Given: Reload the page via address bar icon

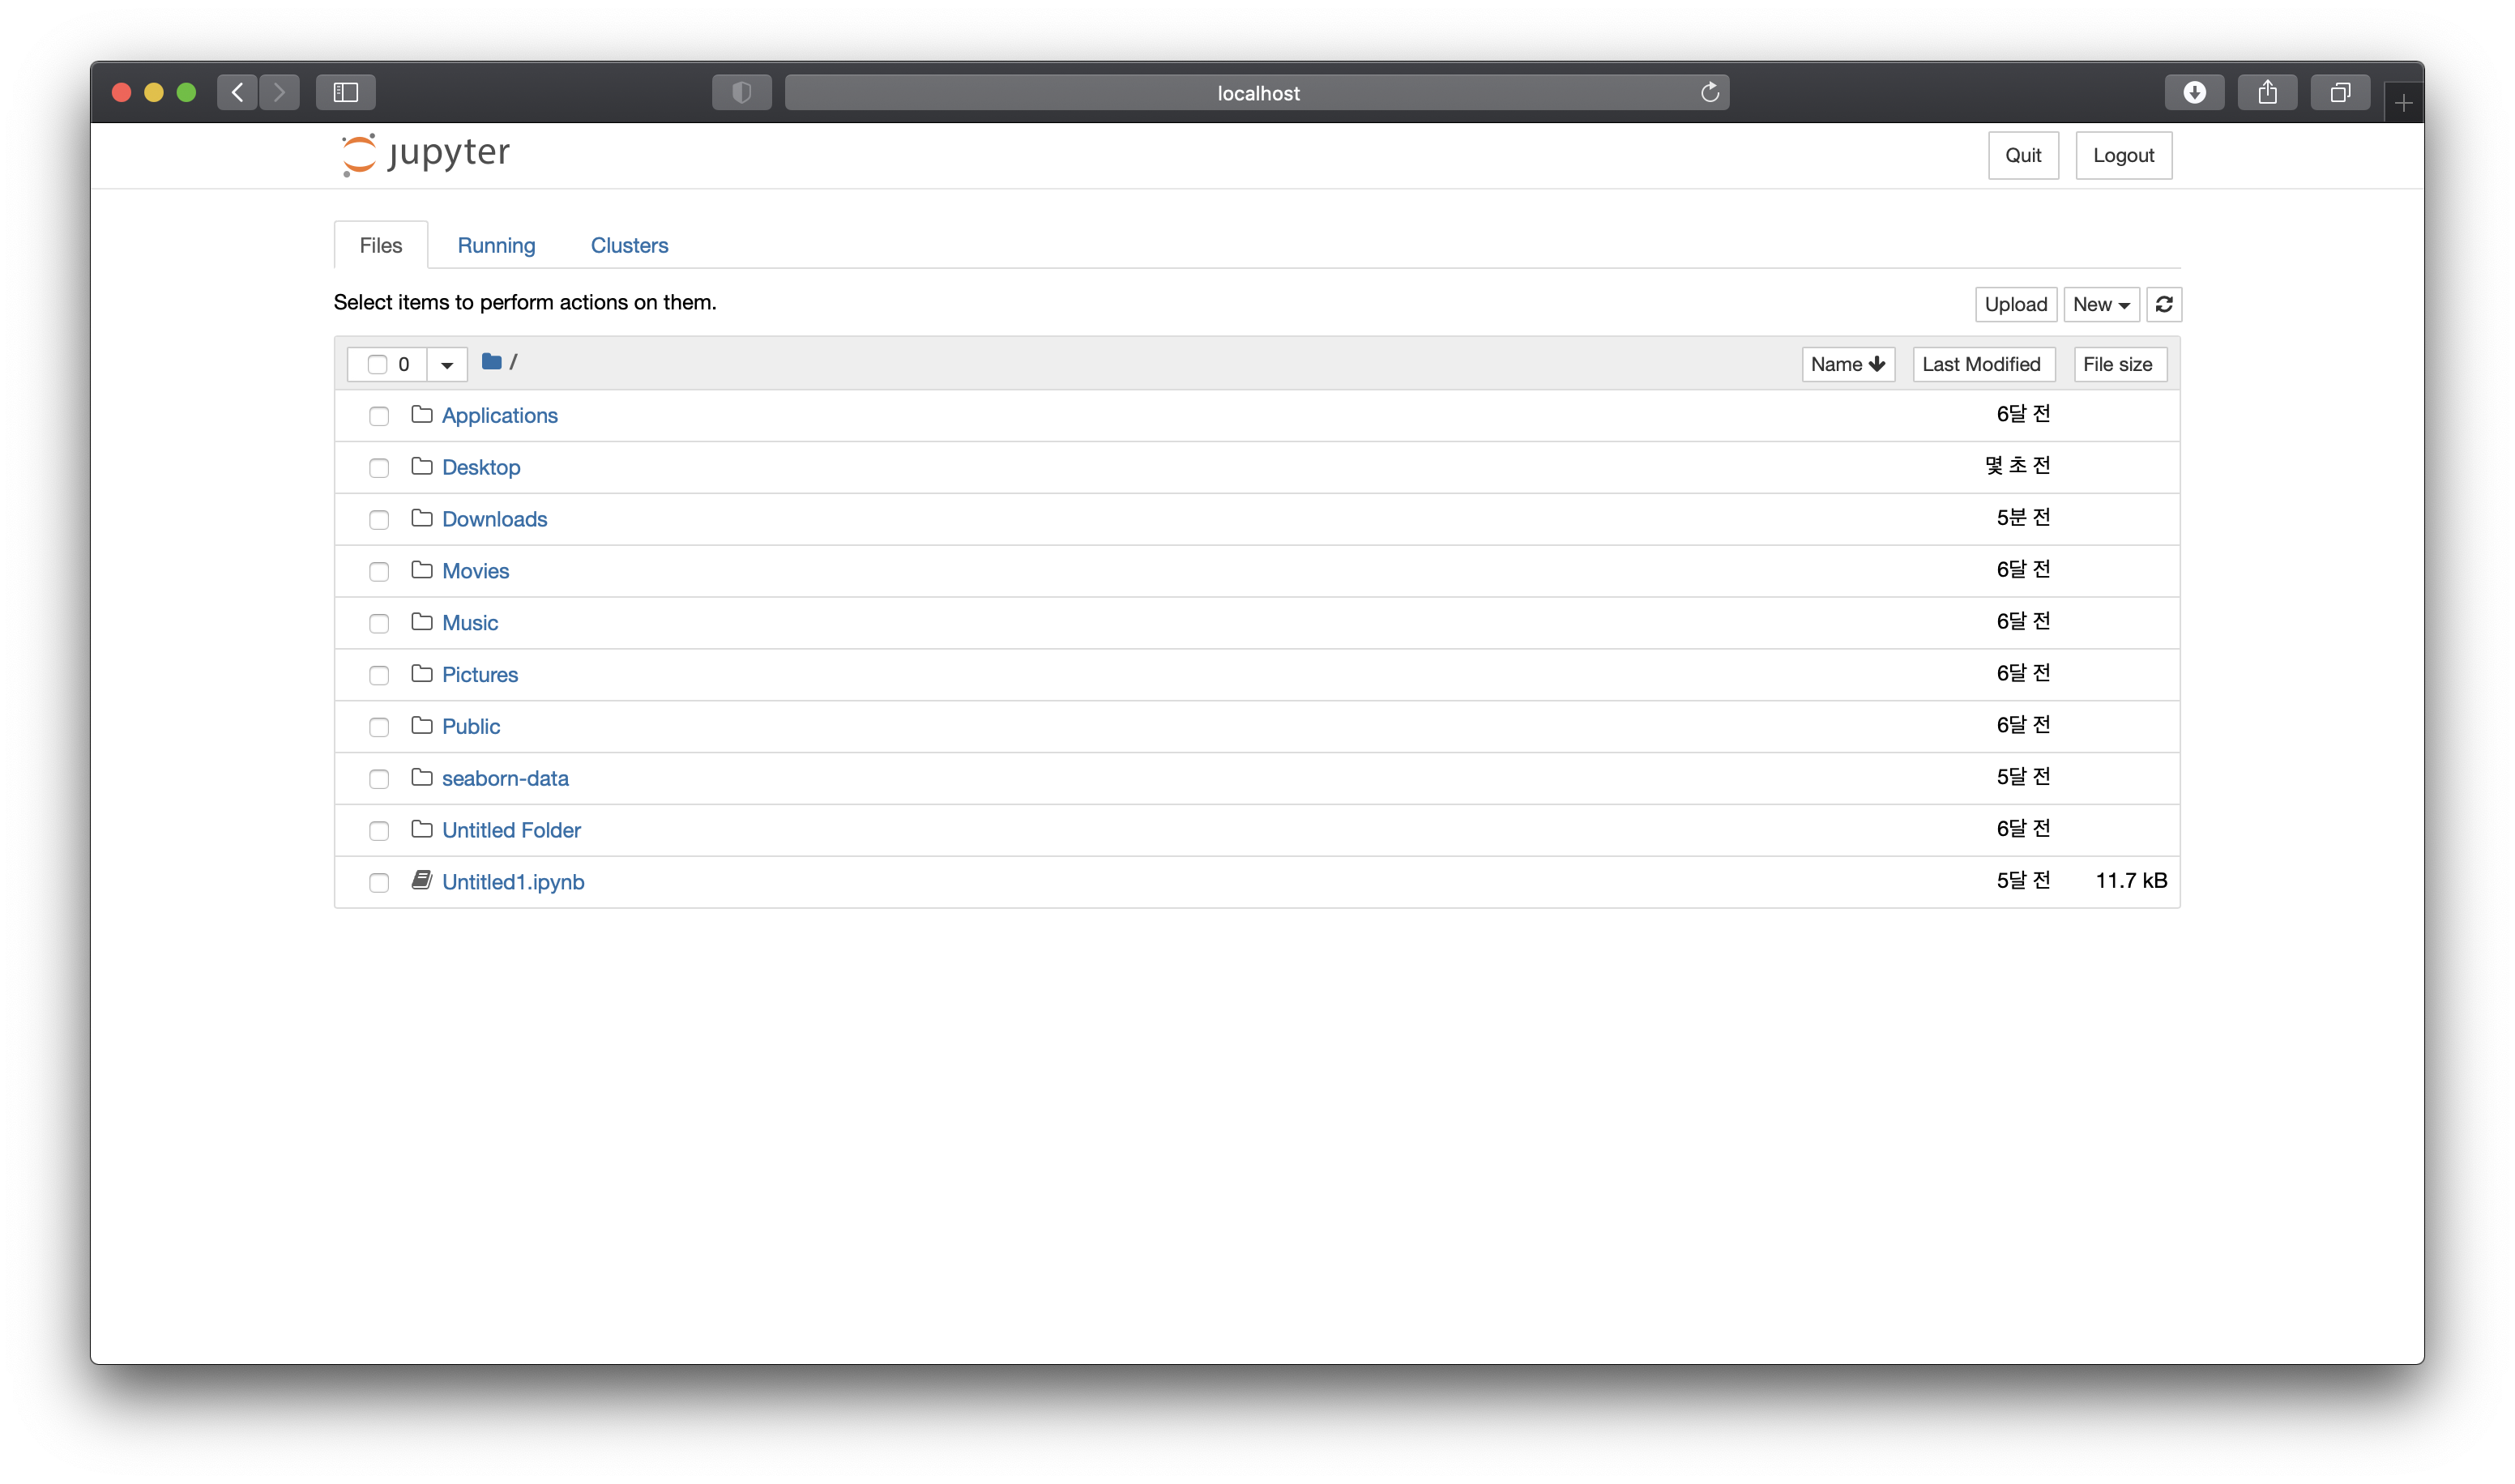Looking at the screenshot, I should tap(1709, 93).
